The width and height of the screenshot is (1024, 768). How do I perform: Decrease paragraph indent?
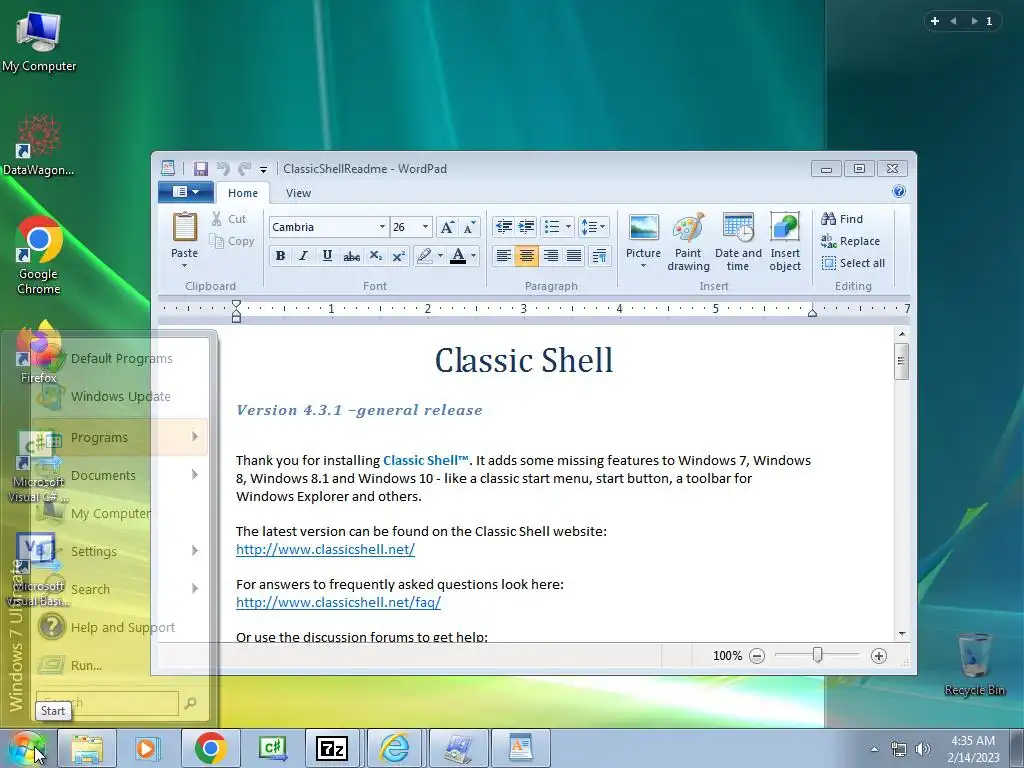[x=504, y=227]
